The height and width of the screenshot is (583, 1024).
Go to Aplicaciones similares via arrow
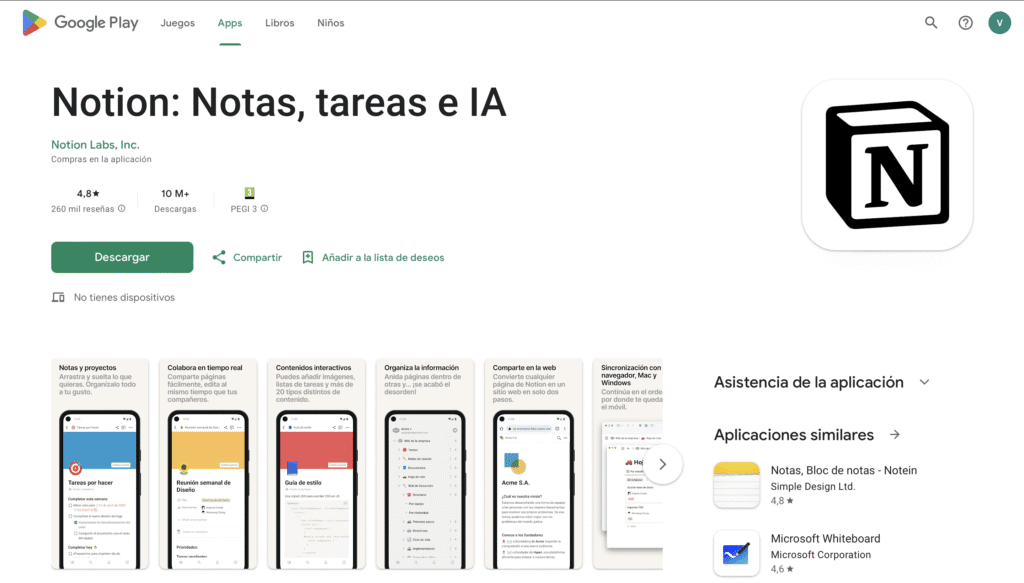(895, 435)
